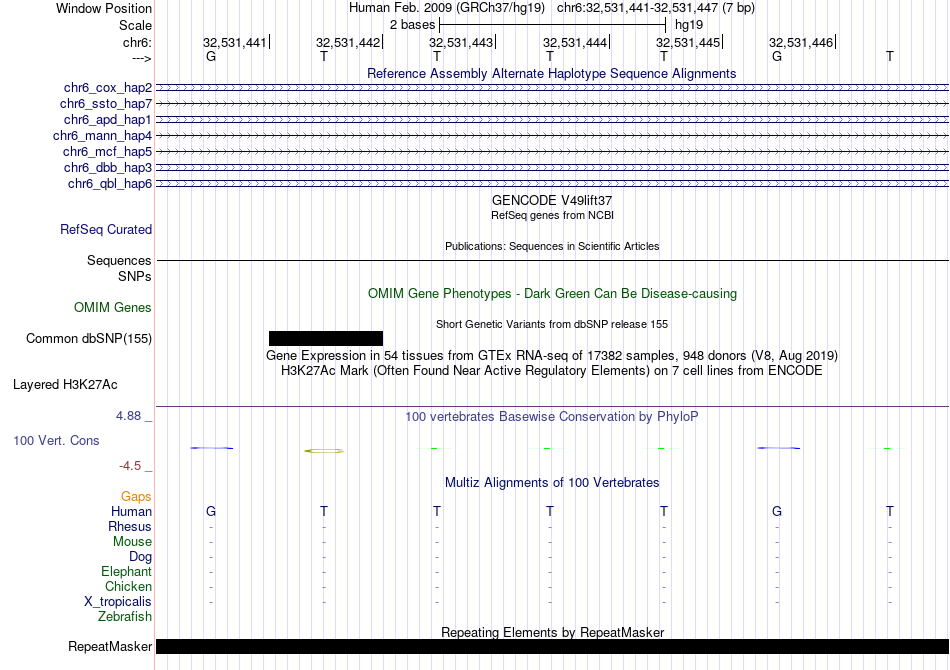
Task: Click the Window Position label
Action: 104,8
